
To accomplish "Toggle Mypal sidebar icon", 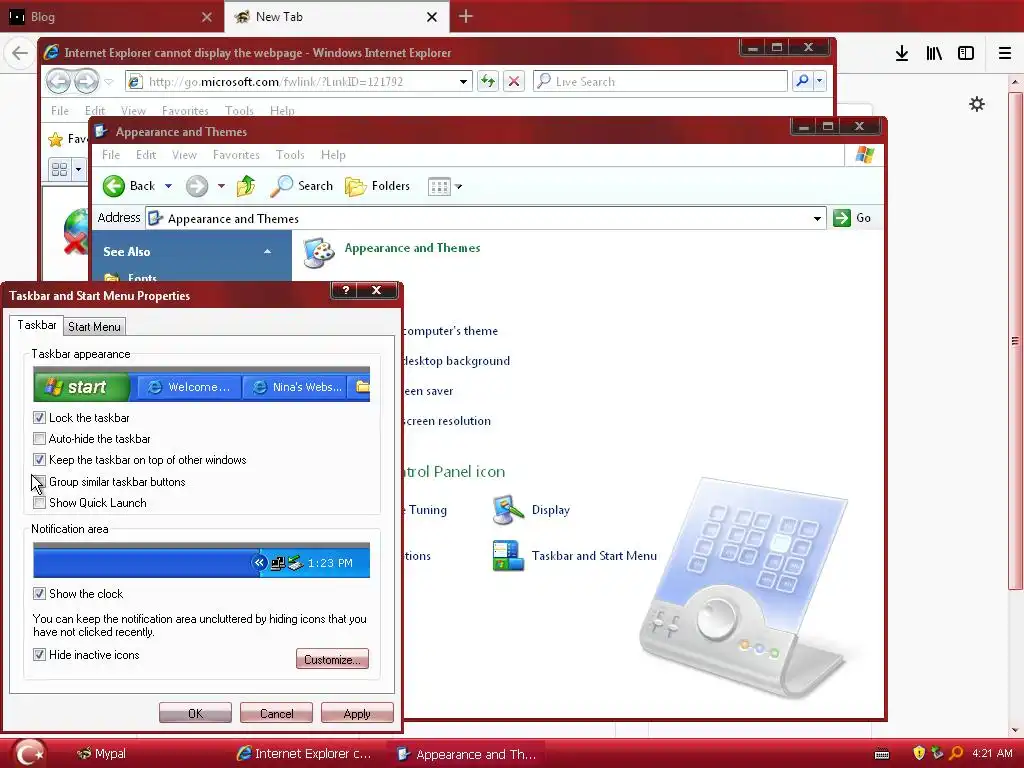I will [x=966, y=54].
